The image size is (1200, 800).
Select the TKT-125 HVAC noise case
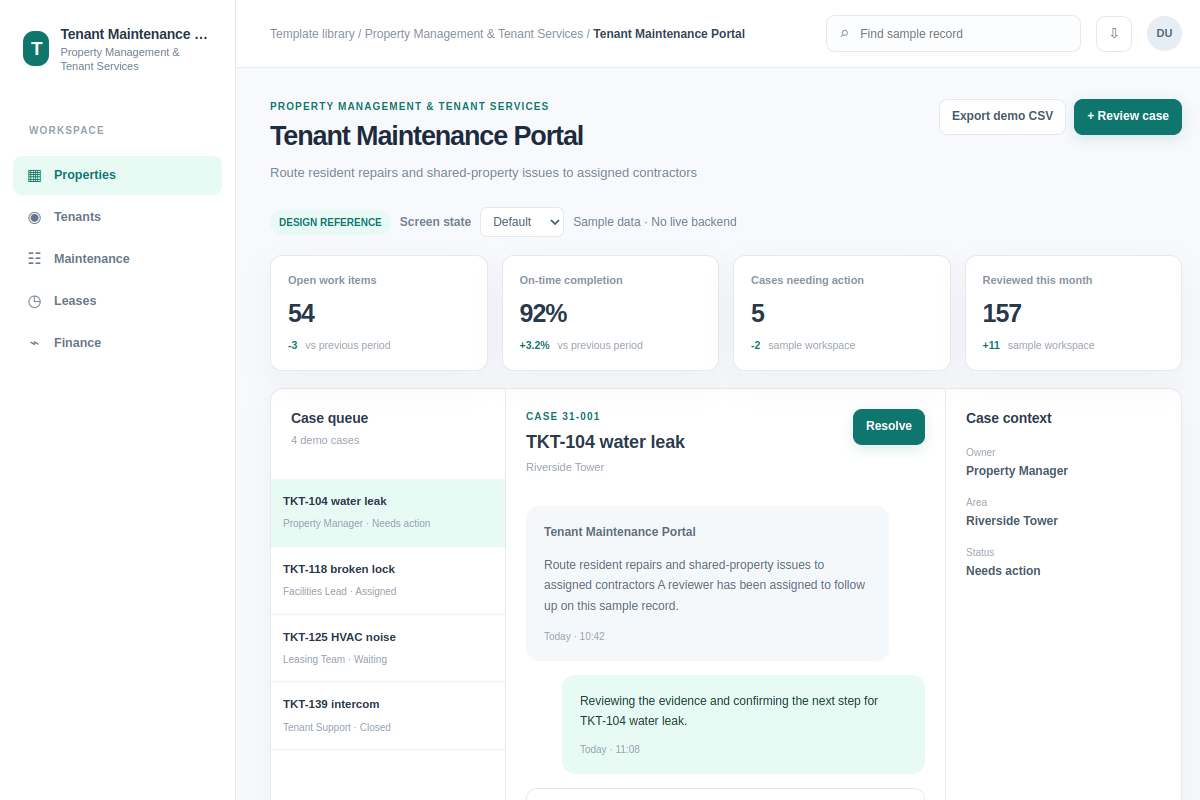(x=388, y=648)
